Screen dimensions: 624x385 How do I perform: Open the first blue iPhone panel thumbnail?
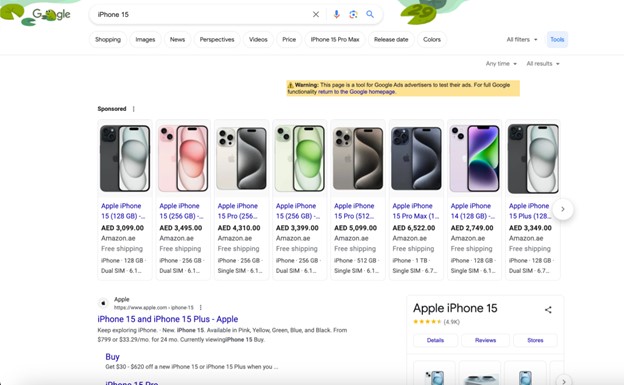[434, 374]
